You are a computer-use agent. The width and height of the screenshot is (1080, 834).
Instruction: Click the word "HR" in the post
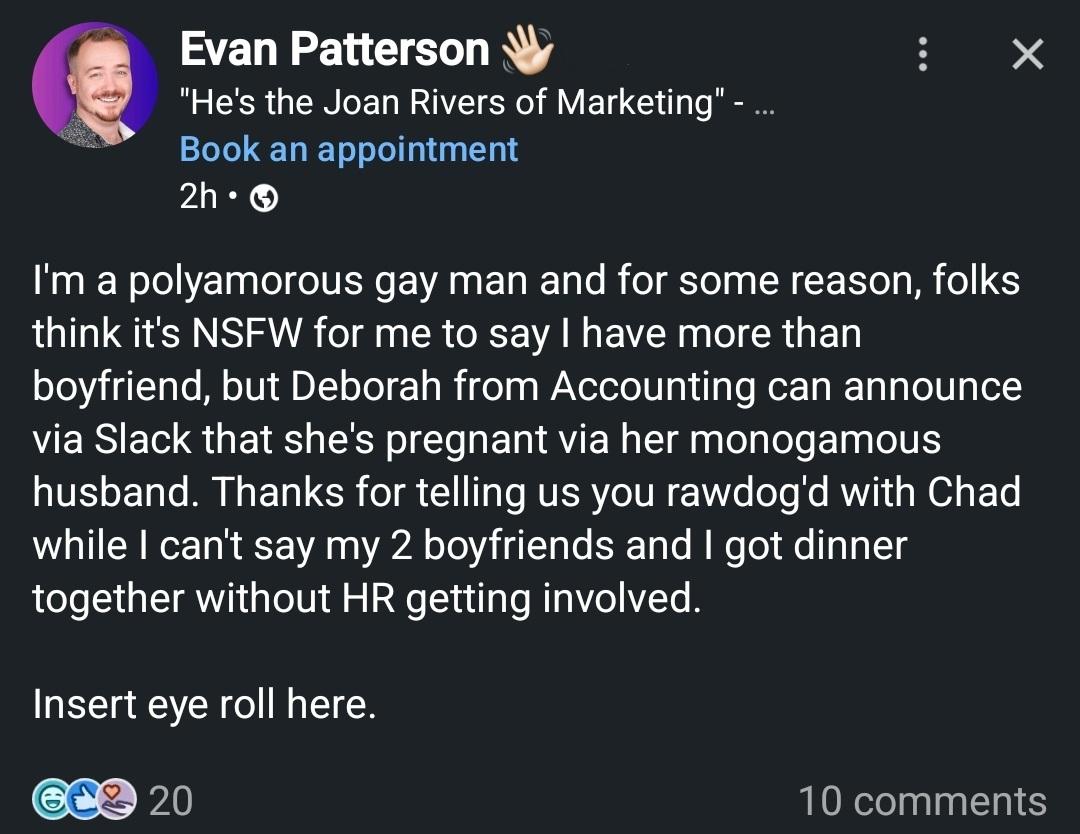(x=369, y=598)
